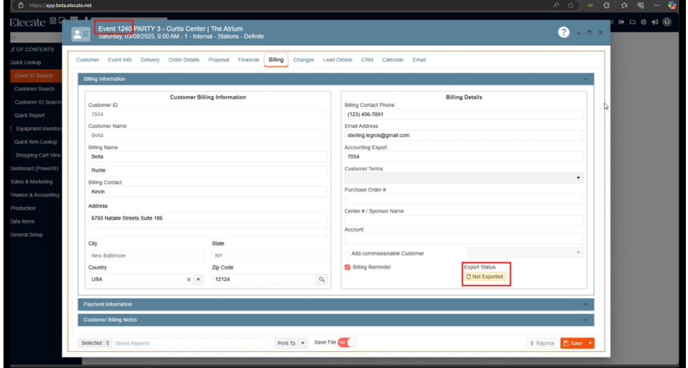This screenshot has height=368, width=688.
Task: Go to the Proposal tab
Action: pyautogui.click(x=219, y=60)
